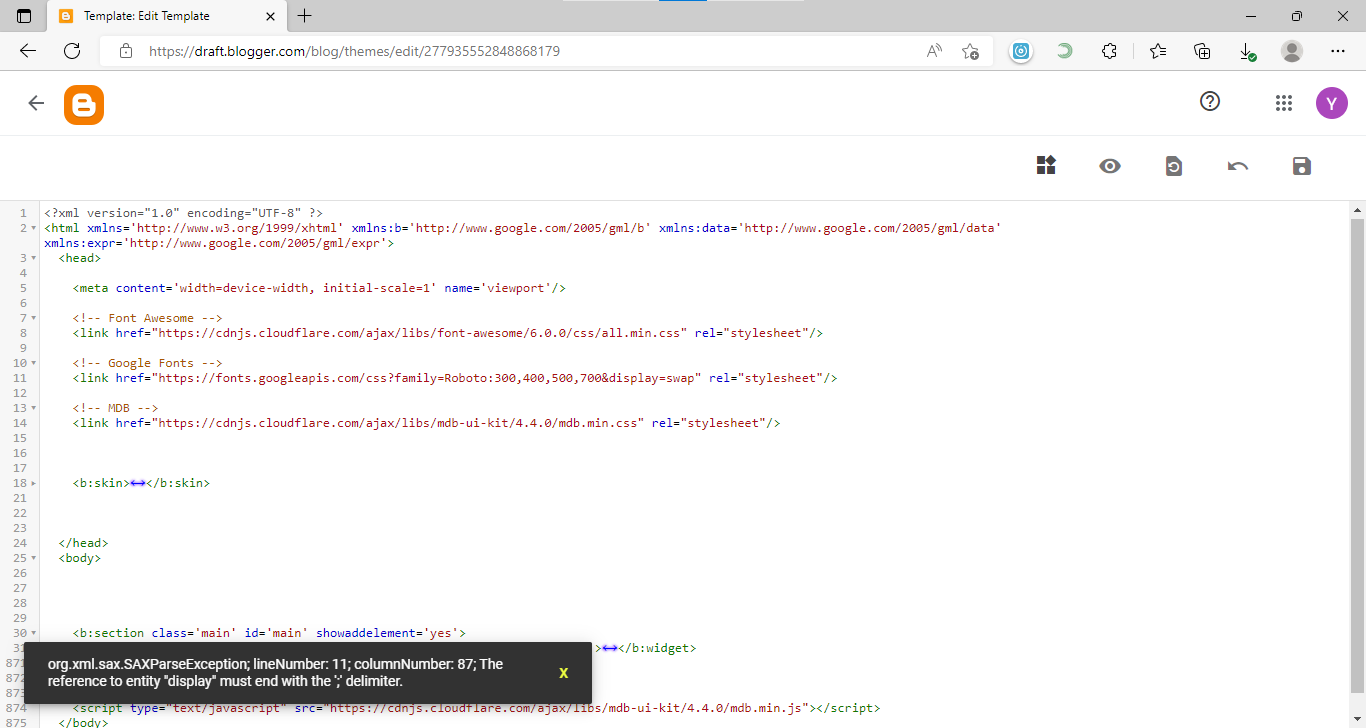
Task: Click the '</head>' closing tag
Action: 83,543
